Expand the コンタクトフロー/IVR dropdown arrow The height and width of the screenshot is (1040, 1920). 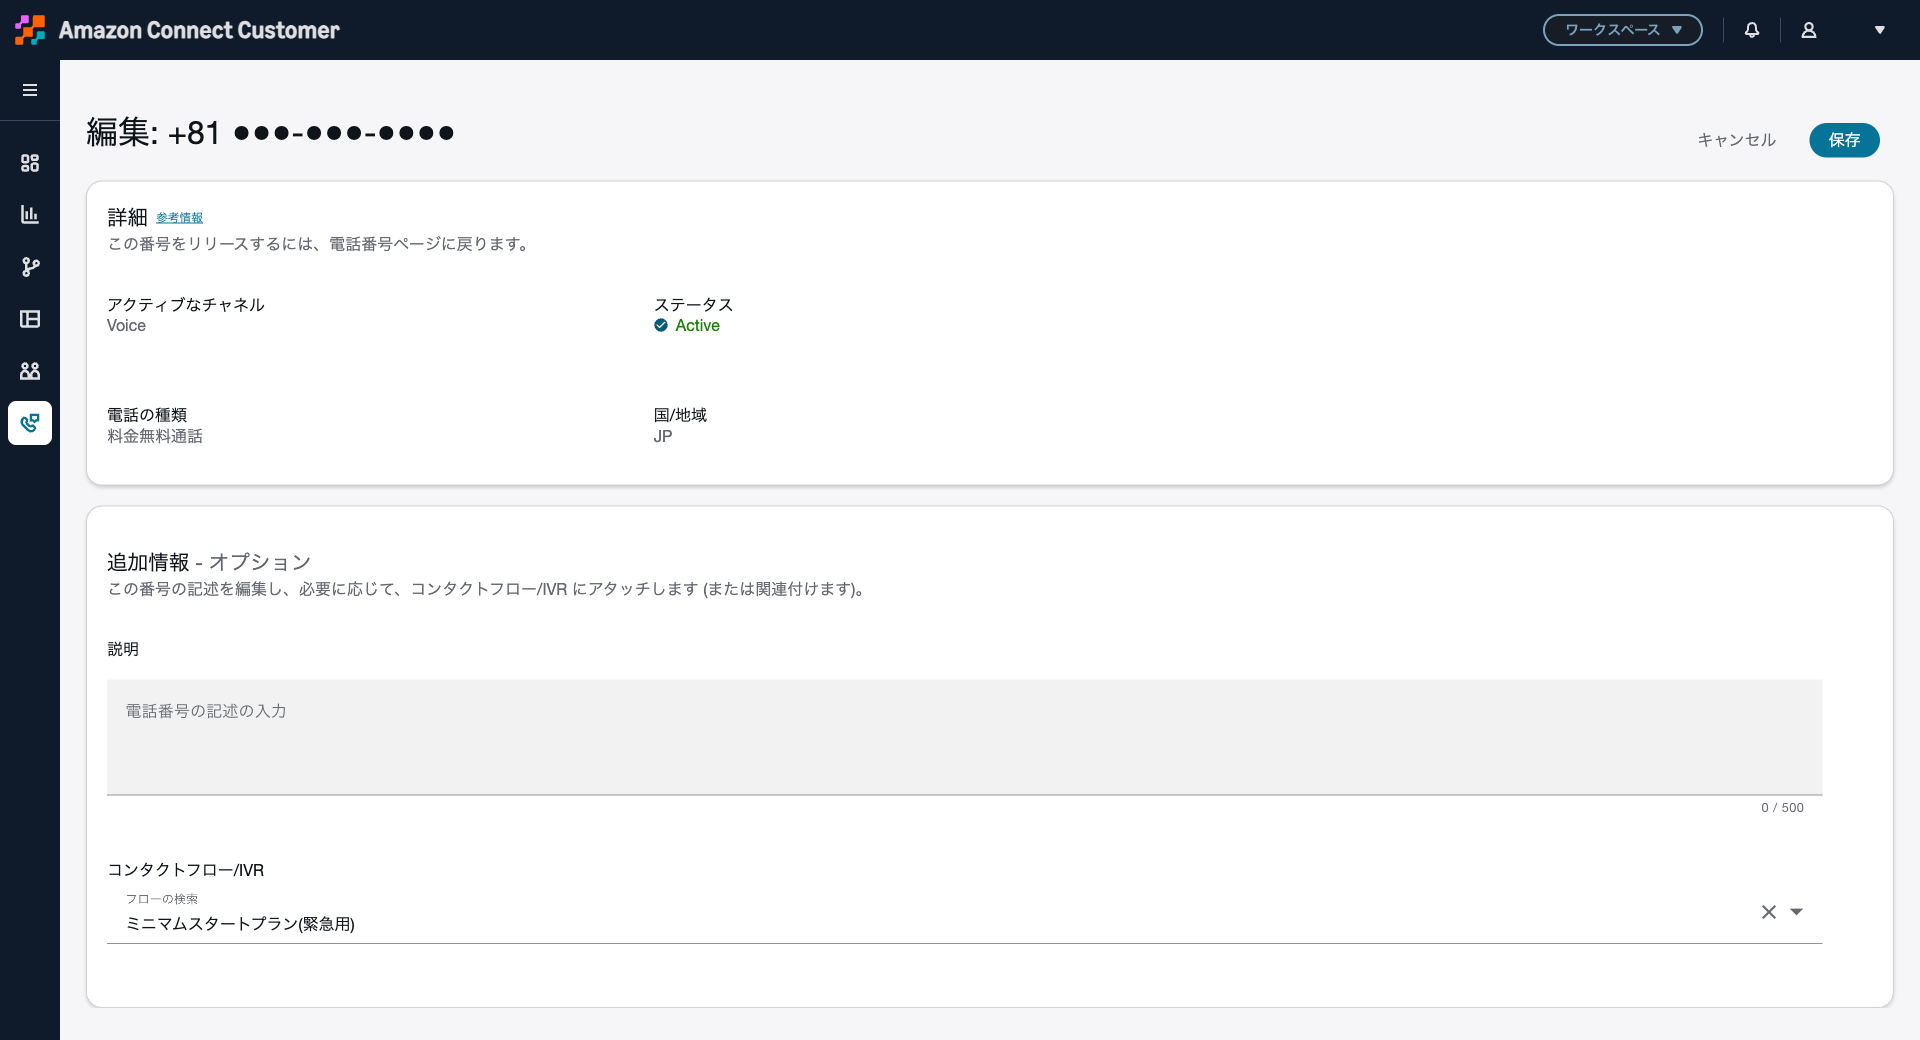(1797, 912)
